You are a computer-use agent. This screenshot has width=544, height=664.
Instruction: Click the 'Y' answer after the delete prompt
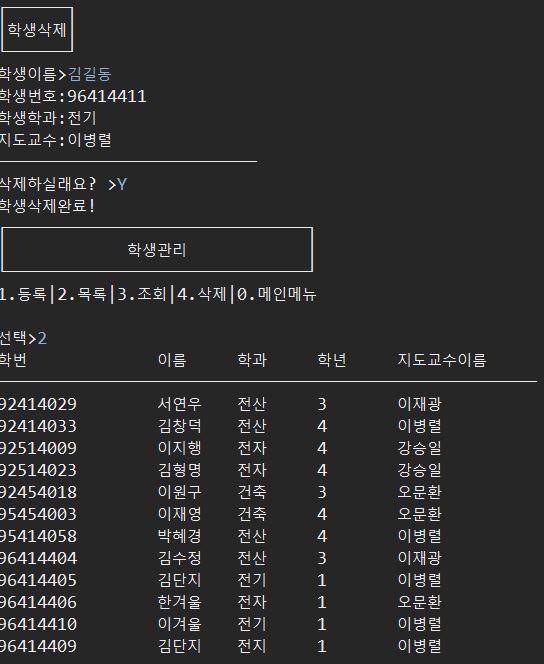(122, 184)
